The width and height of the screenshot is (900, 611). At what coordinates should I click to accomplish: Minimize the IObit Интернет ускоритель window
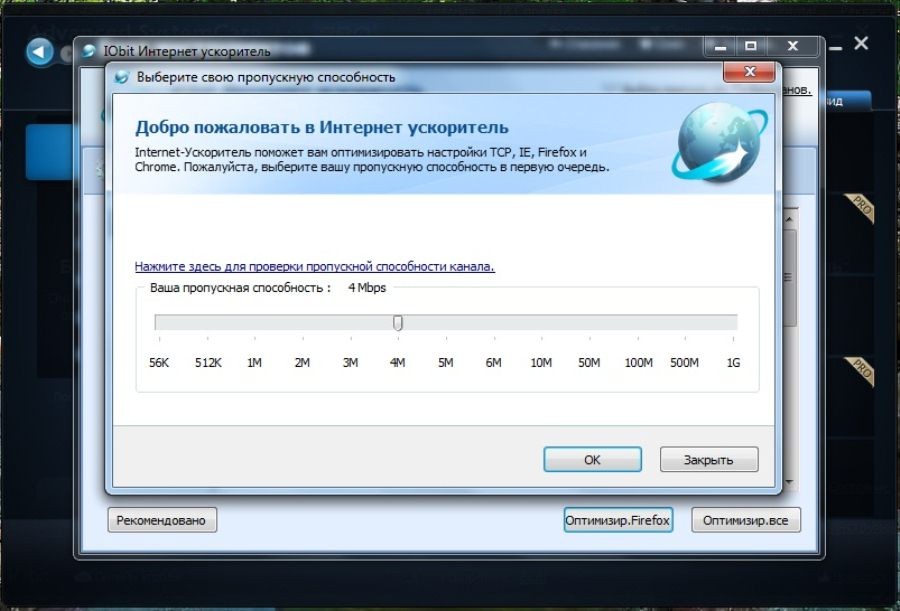click(720, 47)
